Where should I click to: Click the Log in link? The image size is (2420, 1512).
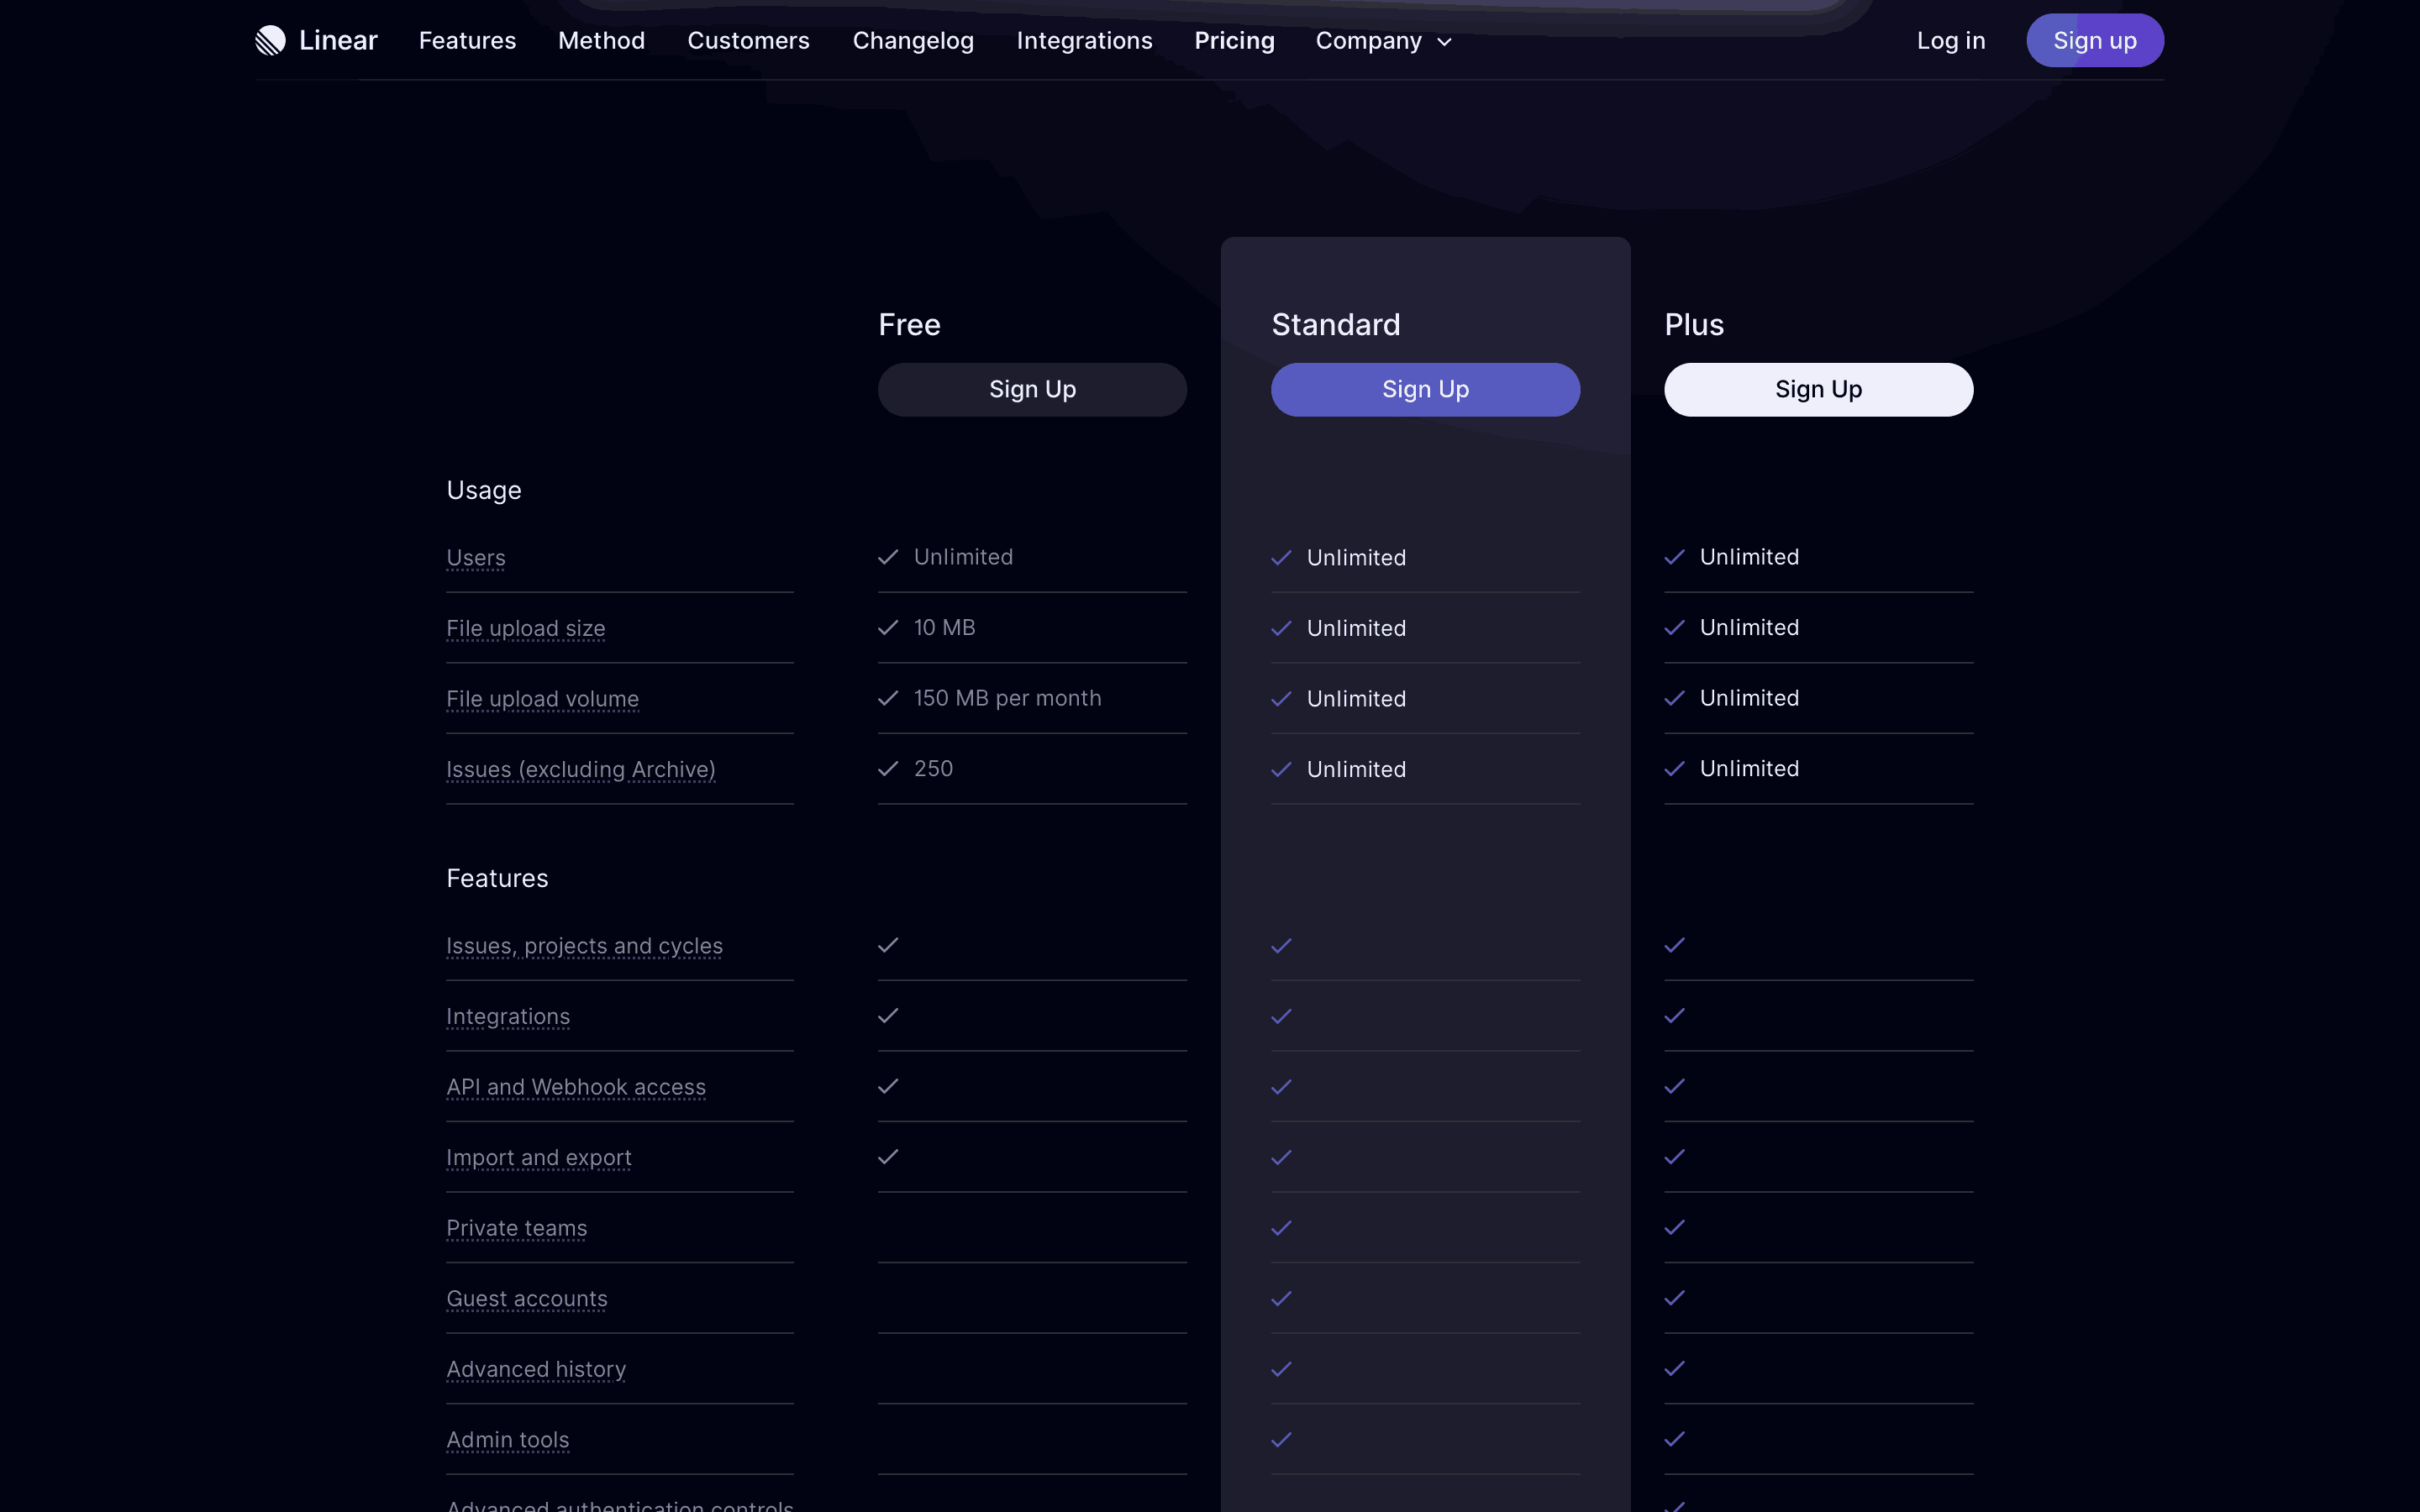(1951, 41)
